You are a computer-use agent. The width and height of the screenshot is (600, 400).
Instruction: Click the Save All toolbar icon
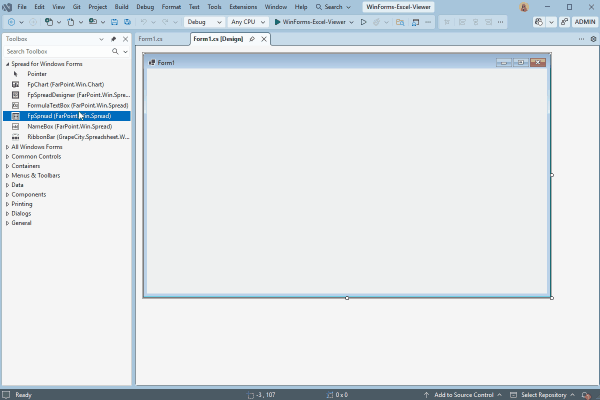(x=127, y=22)
